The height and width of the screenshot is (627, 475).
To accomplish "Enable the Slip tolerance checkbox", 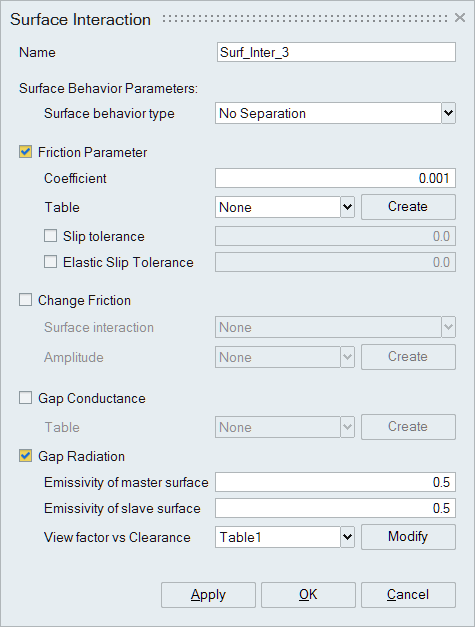I will click(50, 236).
